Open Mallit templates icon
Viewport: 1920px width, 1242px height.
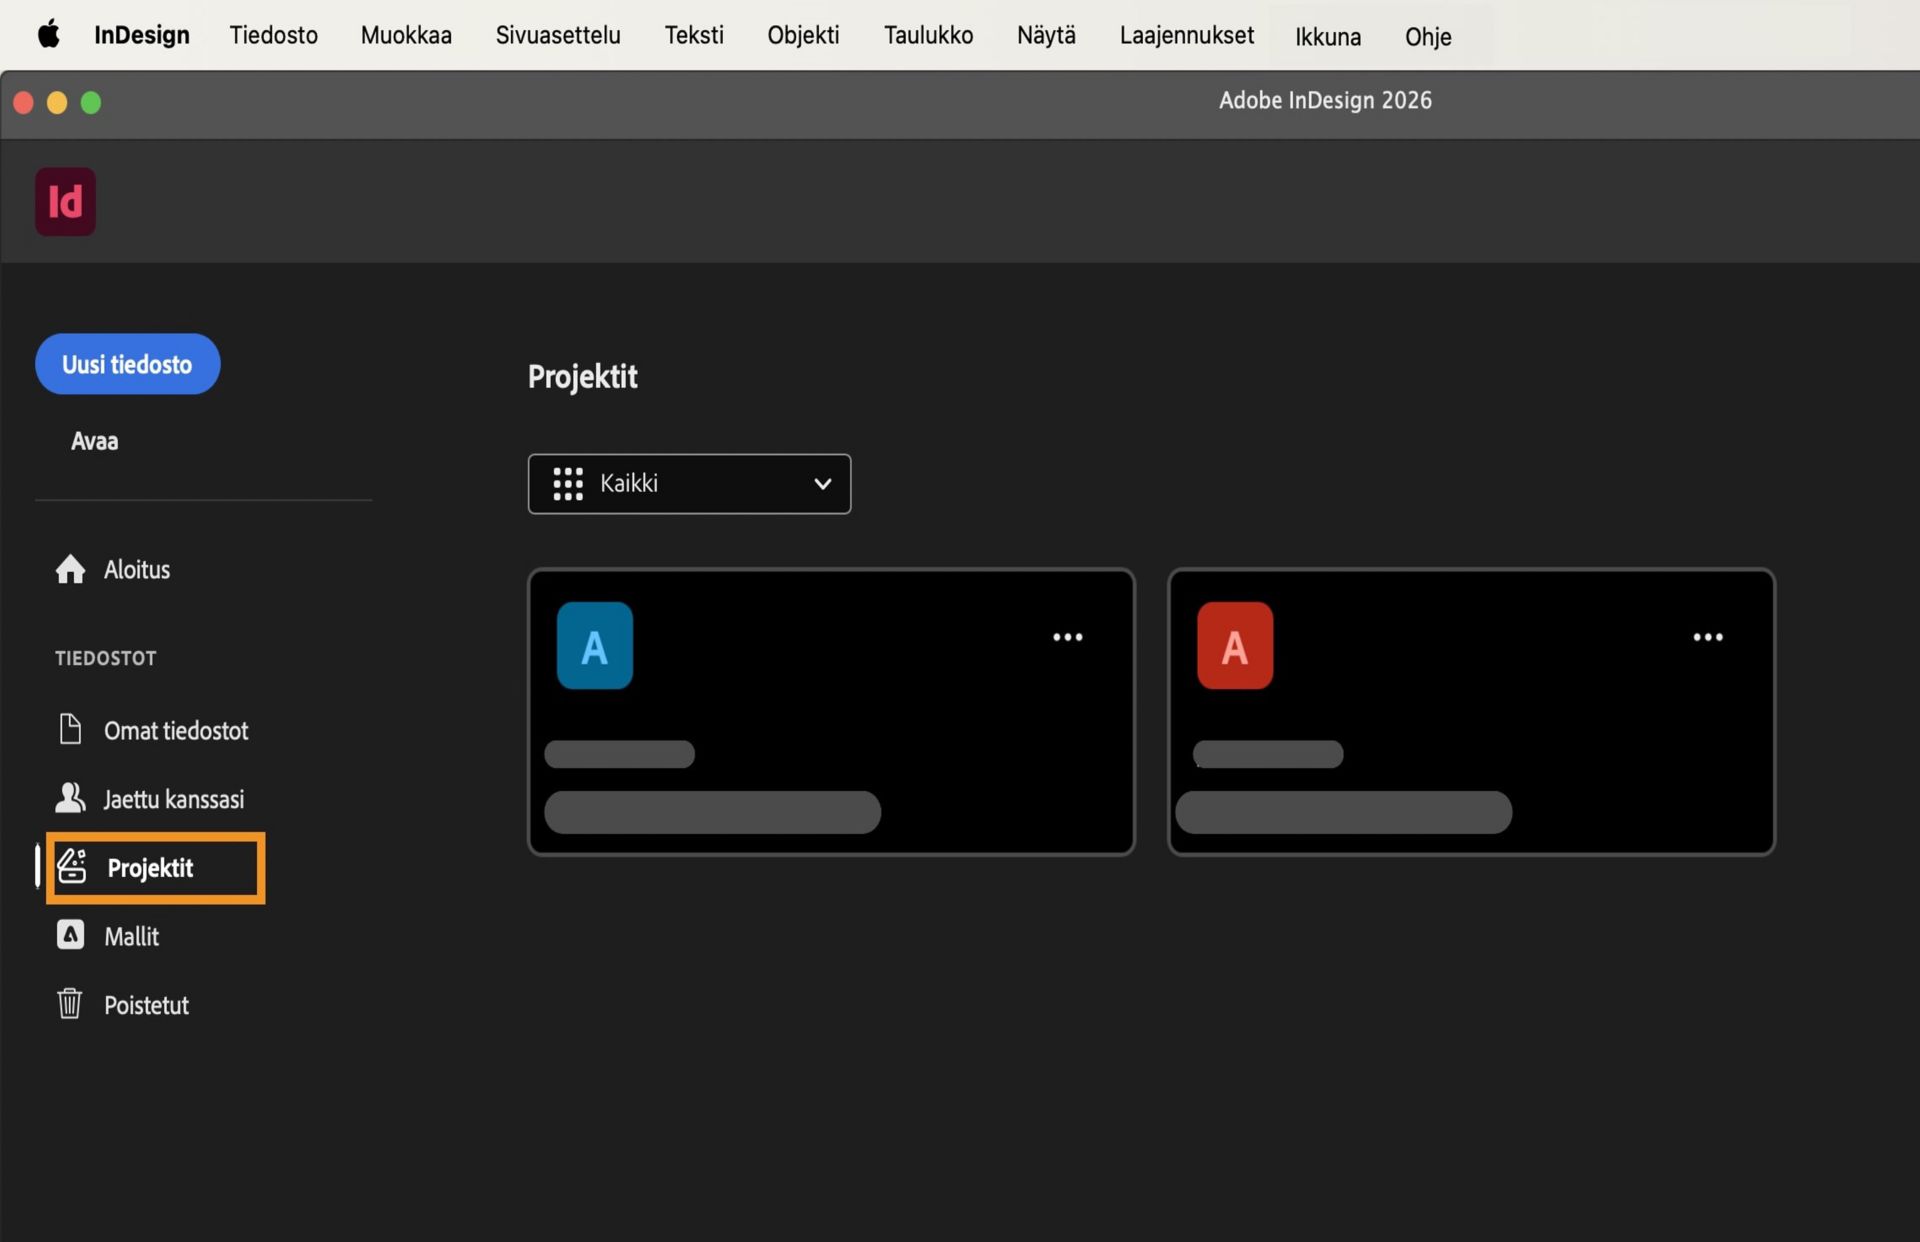point(70,935)
